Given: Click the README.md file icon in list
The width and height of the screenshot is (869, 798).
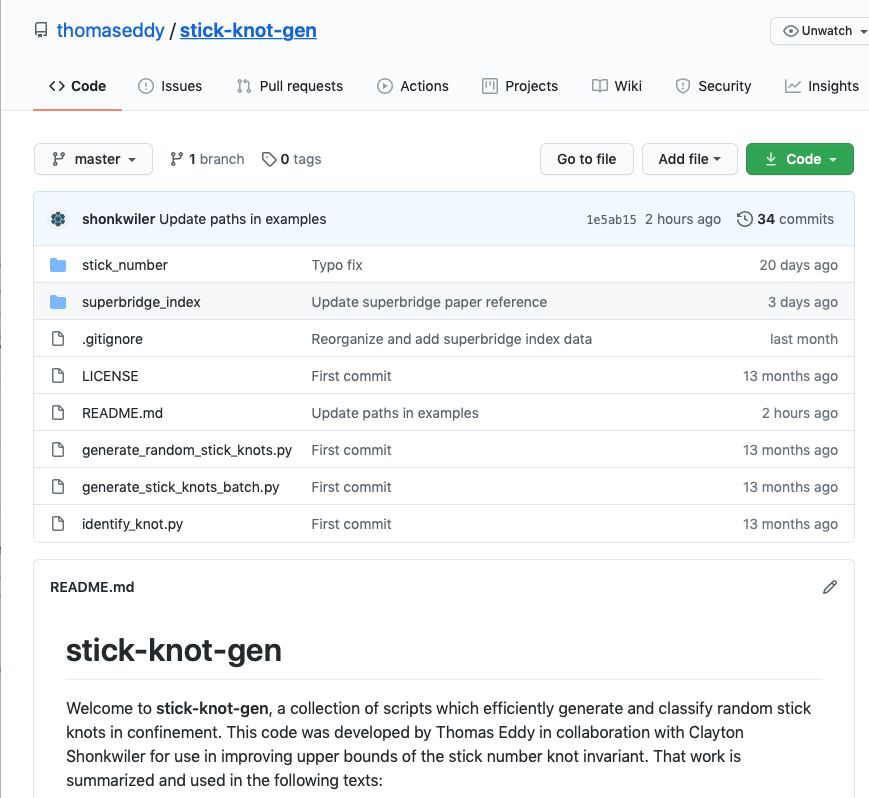Looking at the screenshot, I should pyautogui.click(x=58, y=413).
